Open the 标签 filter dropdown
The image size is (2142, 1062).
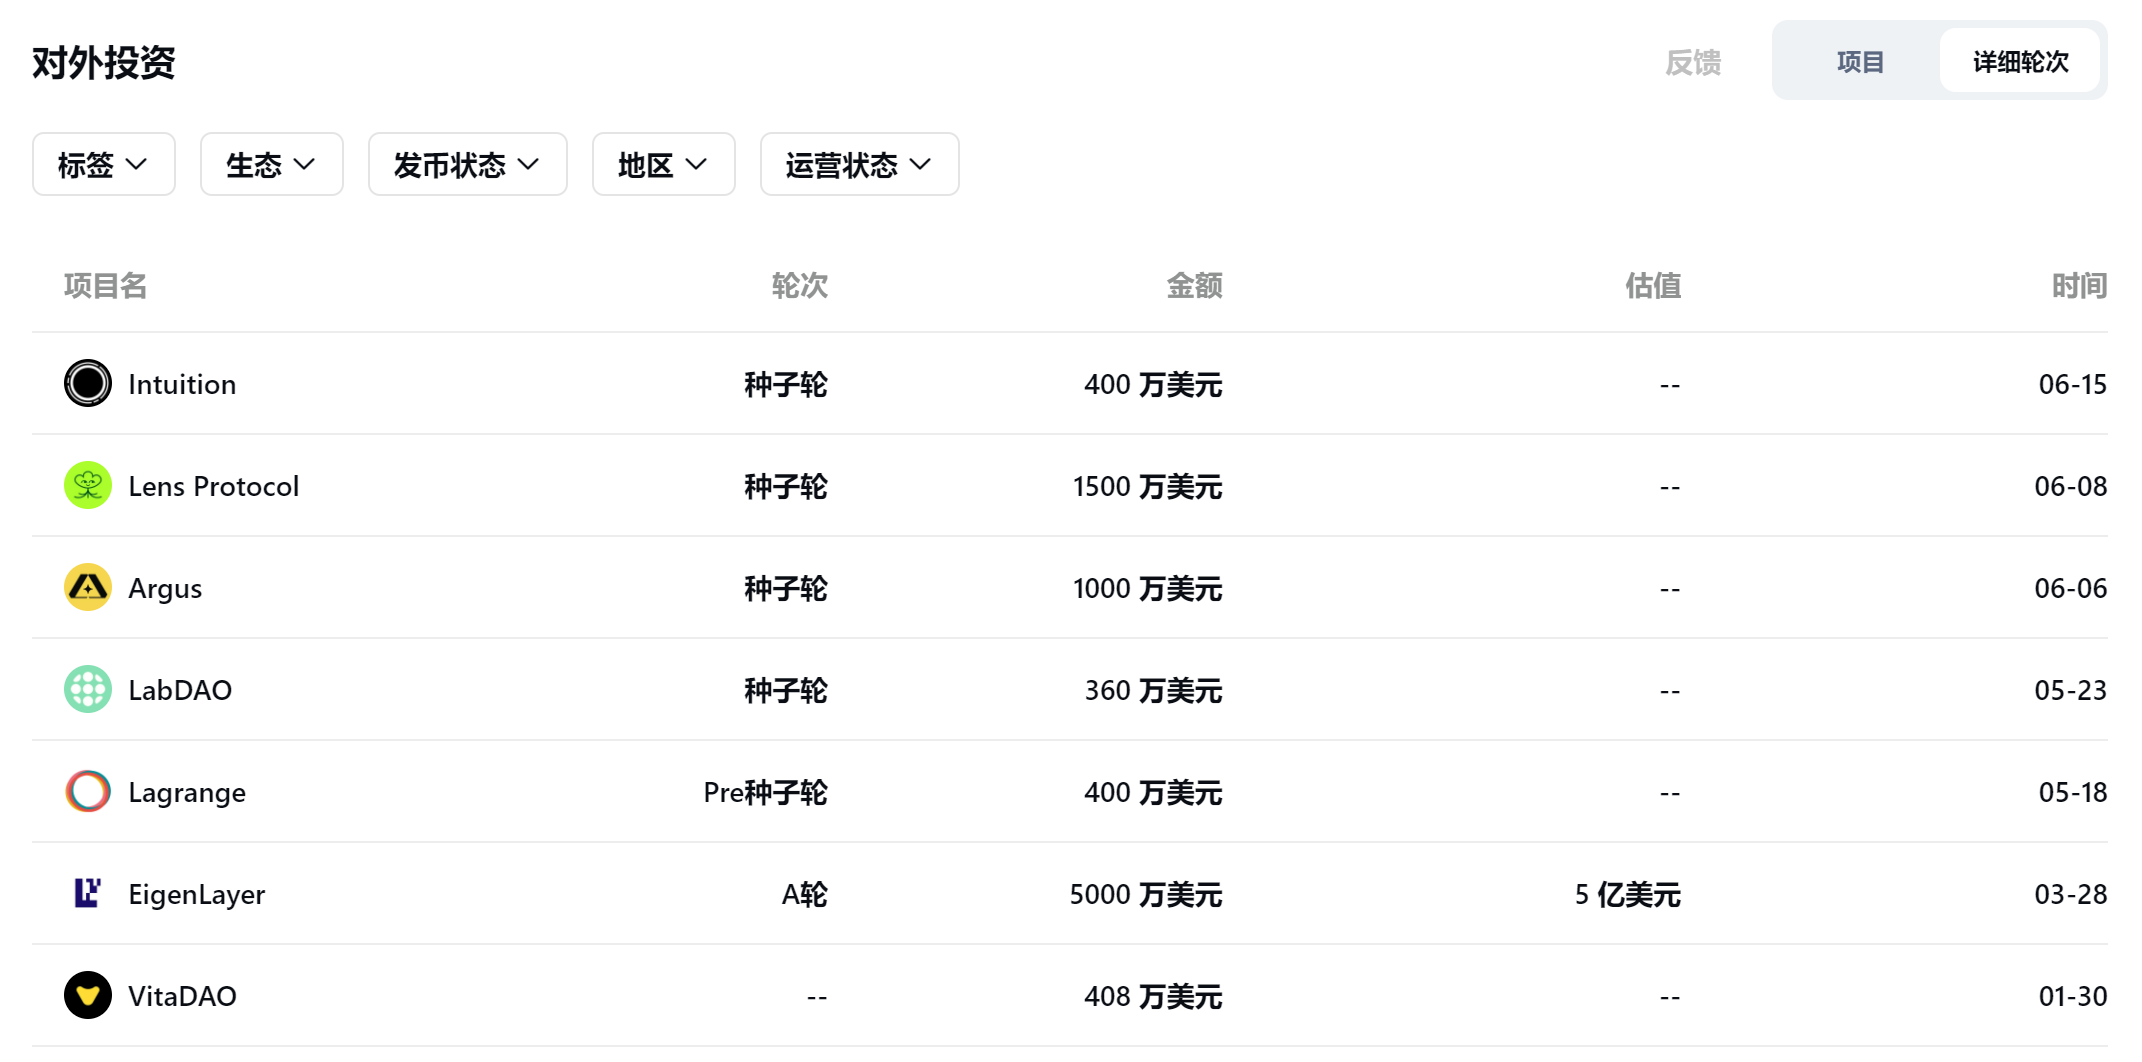104,164
